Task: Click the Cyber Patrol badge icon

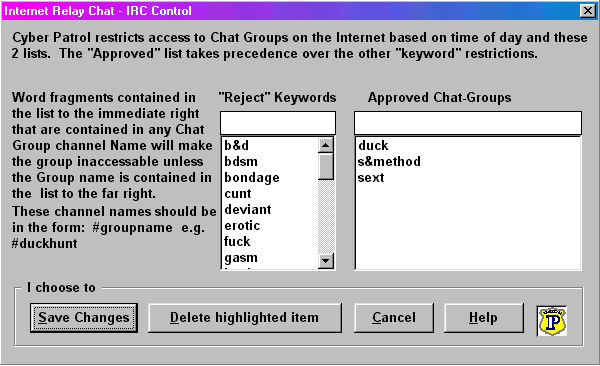Action: [552, 321]
